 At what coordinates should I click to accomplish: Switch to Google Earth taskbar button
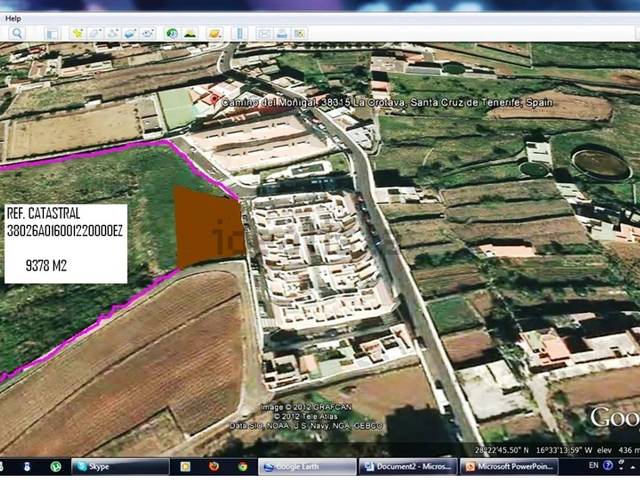point(307,467)
